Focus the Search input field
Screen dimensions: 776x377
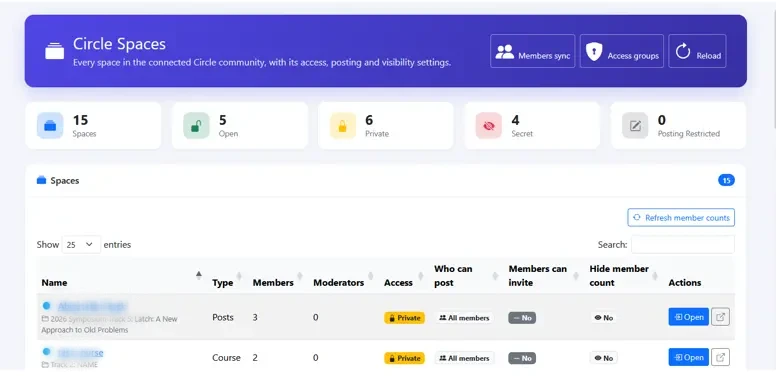682,244
